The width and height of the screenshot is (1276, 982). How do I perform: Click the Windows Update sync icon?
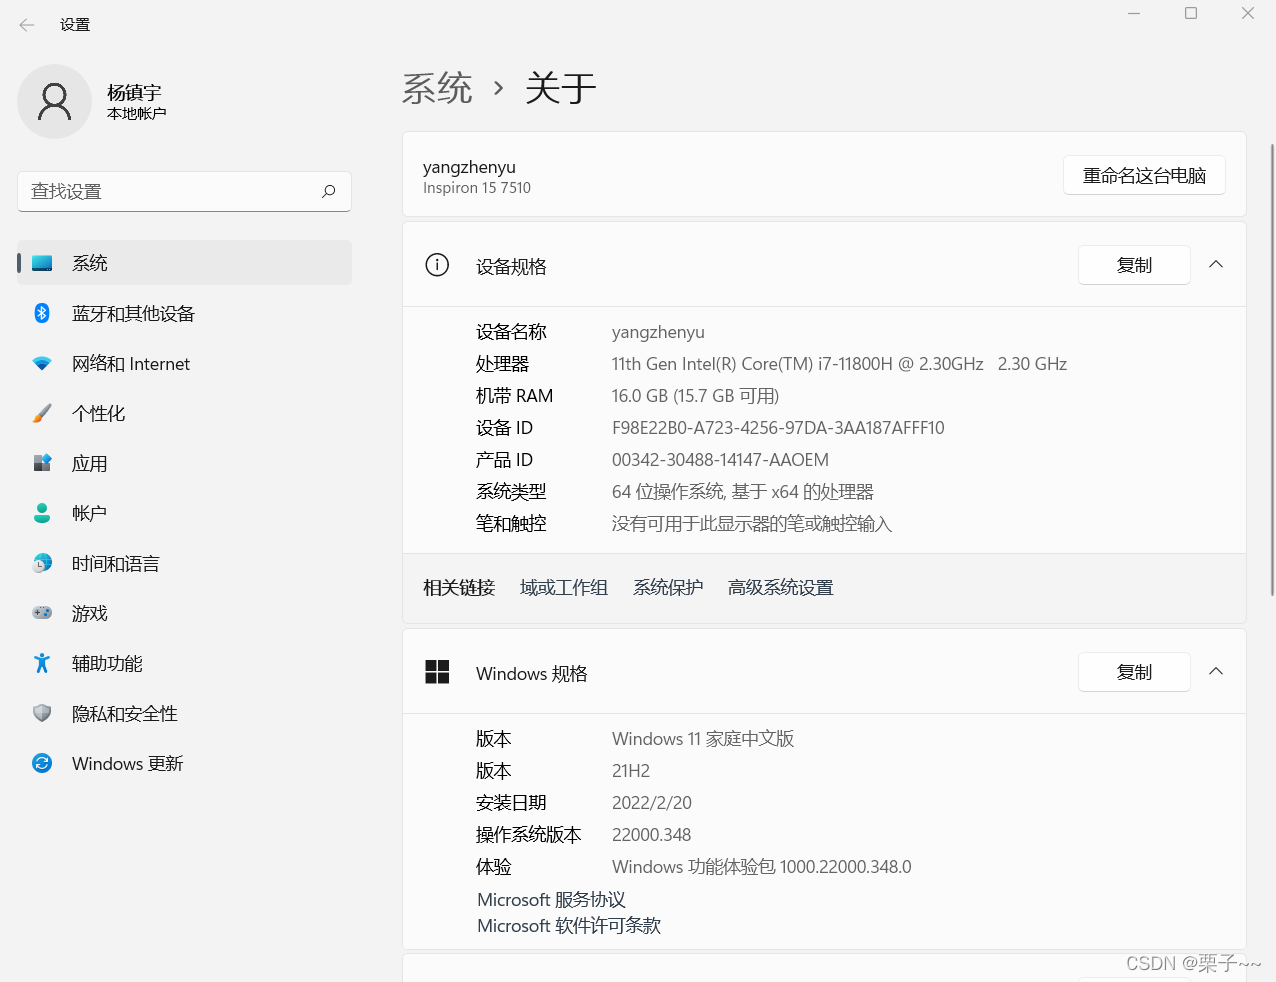point(42,763)
